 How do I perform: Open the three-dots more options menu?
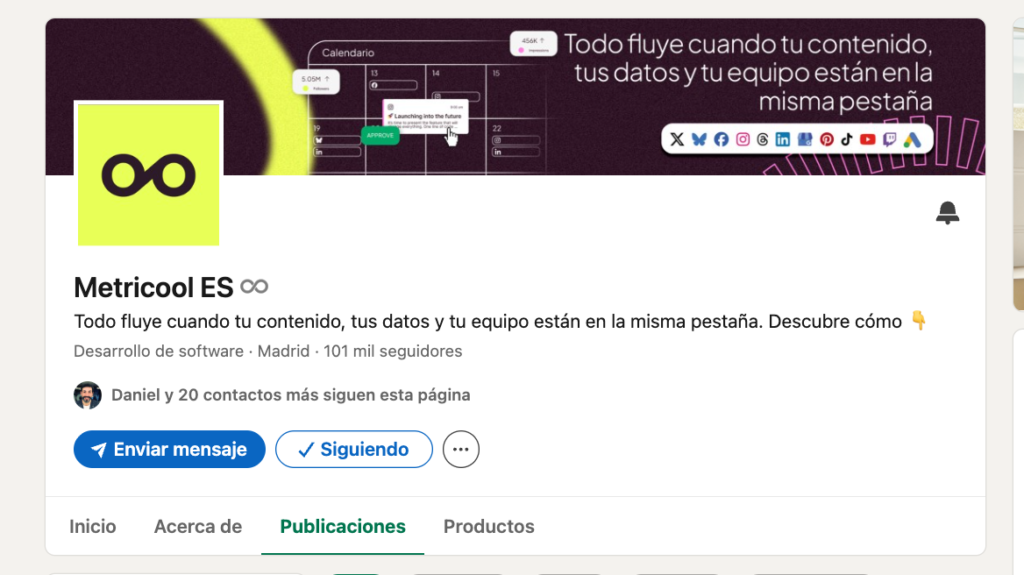[x=461, y=449]
